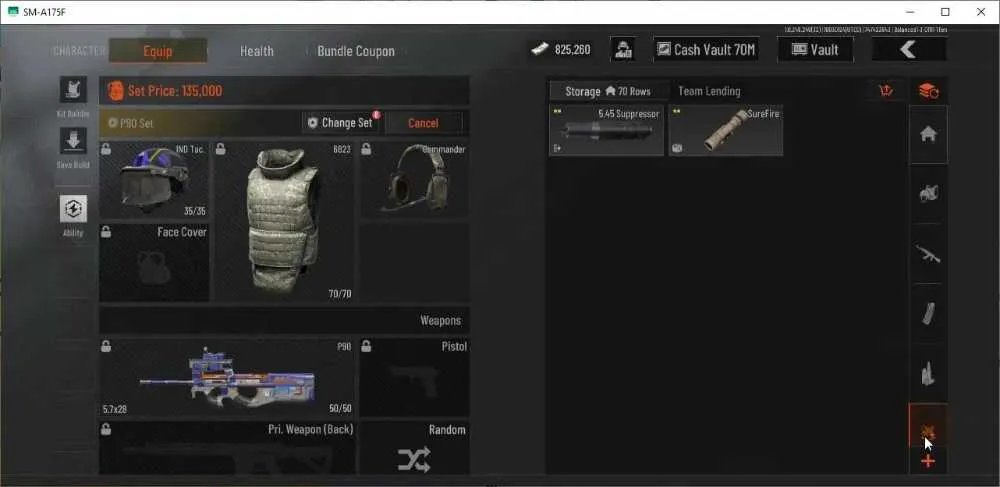1000x487 pixels.
Task: Switch to the Equip tab
Action: (158, 51)
